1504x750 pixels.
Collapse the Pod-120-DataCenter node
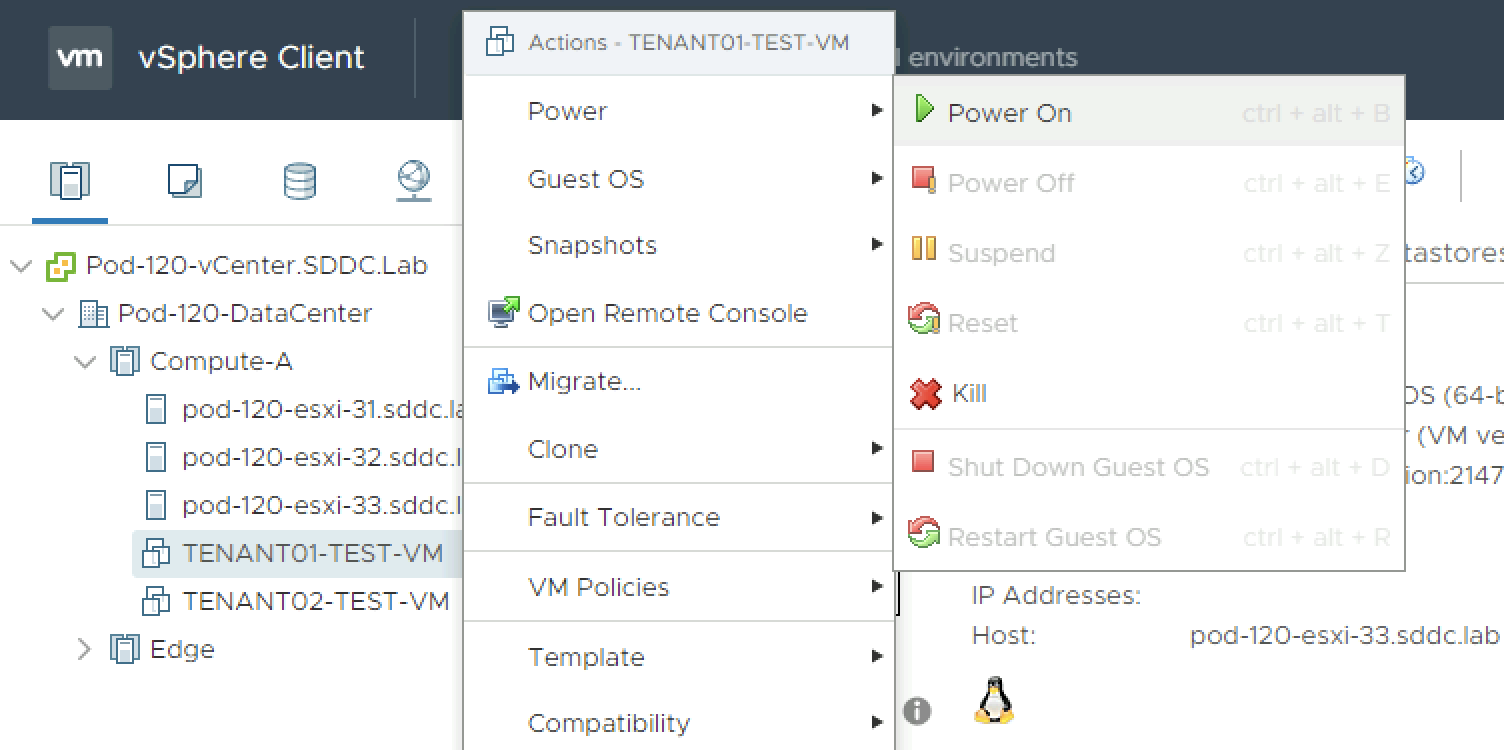coord(53,314)
